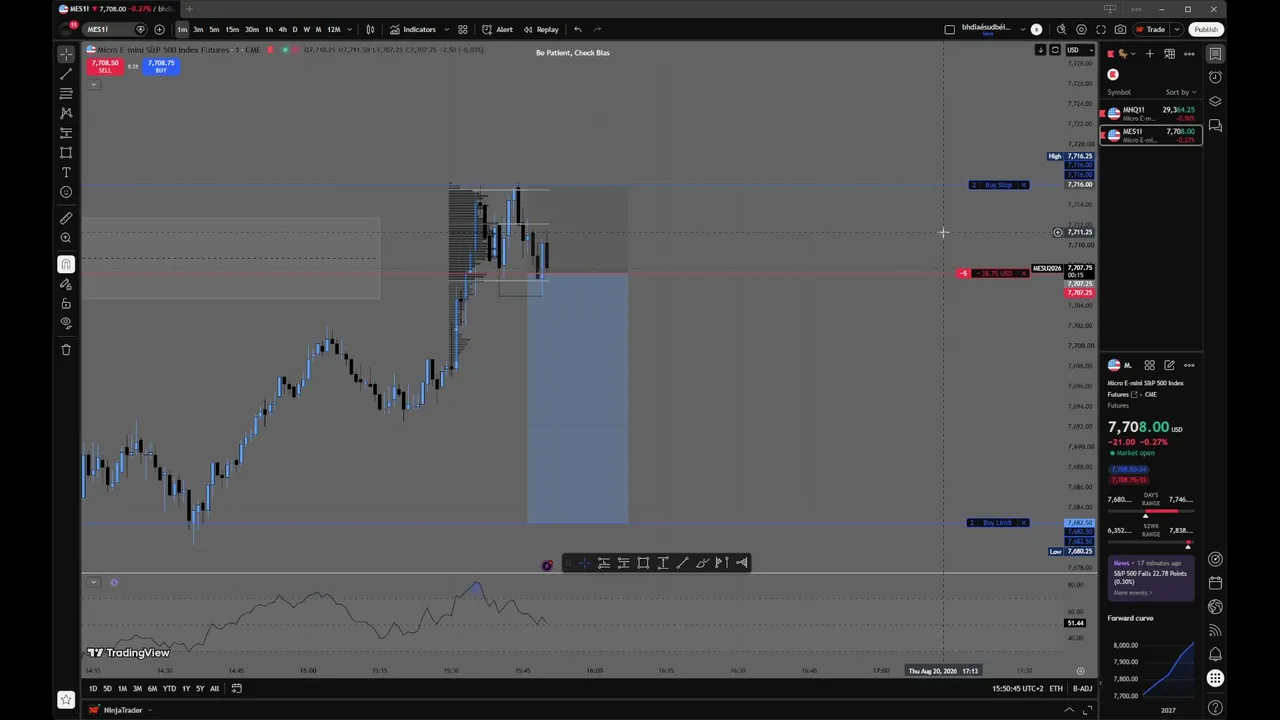
Task: Open the go-to-date calendar icon
Action: pos(237,688)
